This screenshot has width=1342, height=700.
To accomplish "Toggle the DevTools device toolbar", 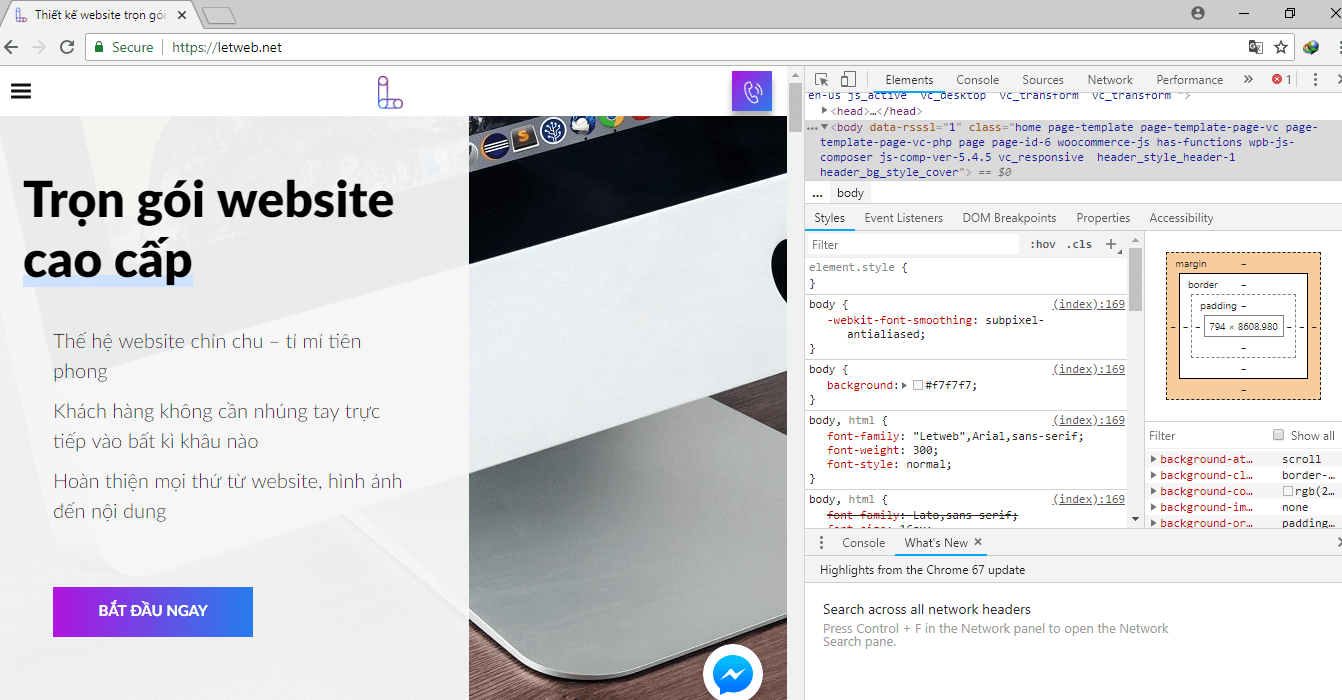I will 848,80.
